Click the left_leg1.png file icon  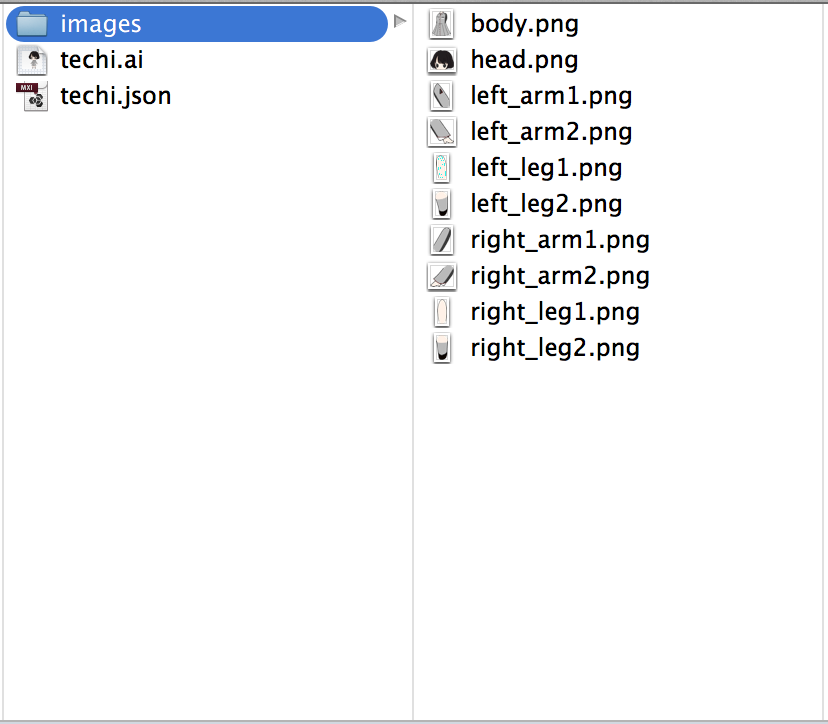(441, 168)
